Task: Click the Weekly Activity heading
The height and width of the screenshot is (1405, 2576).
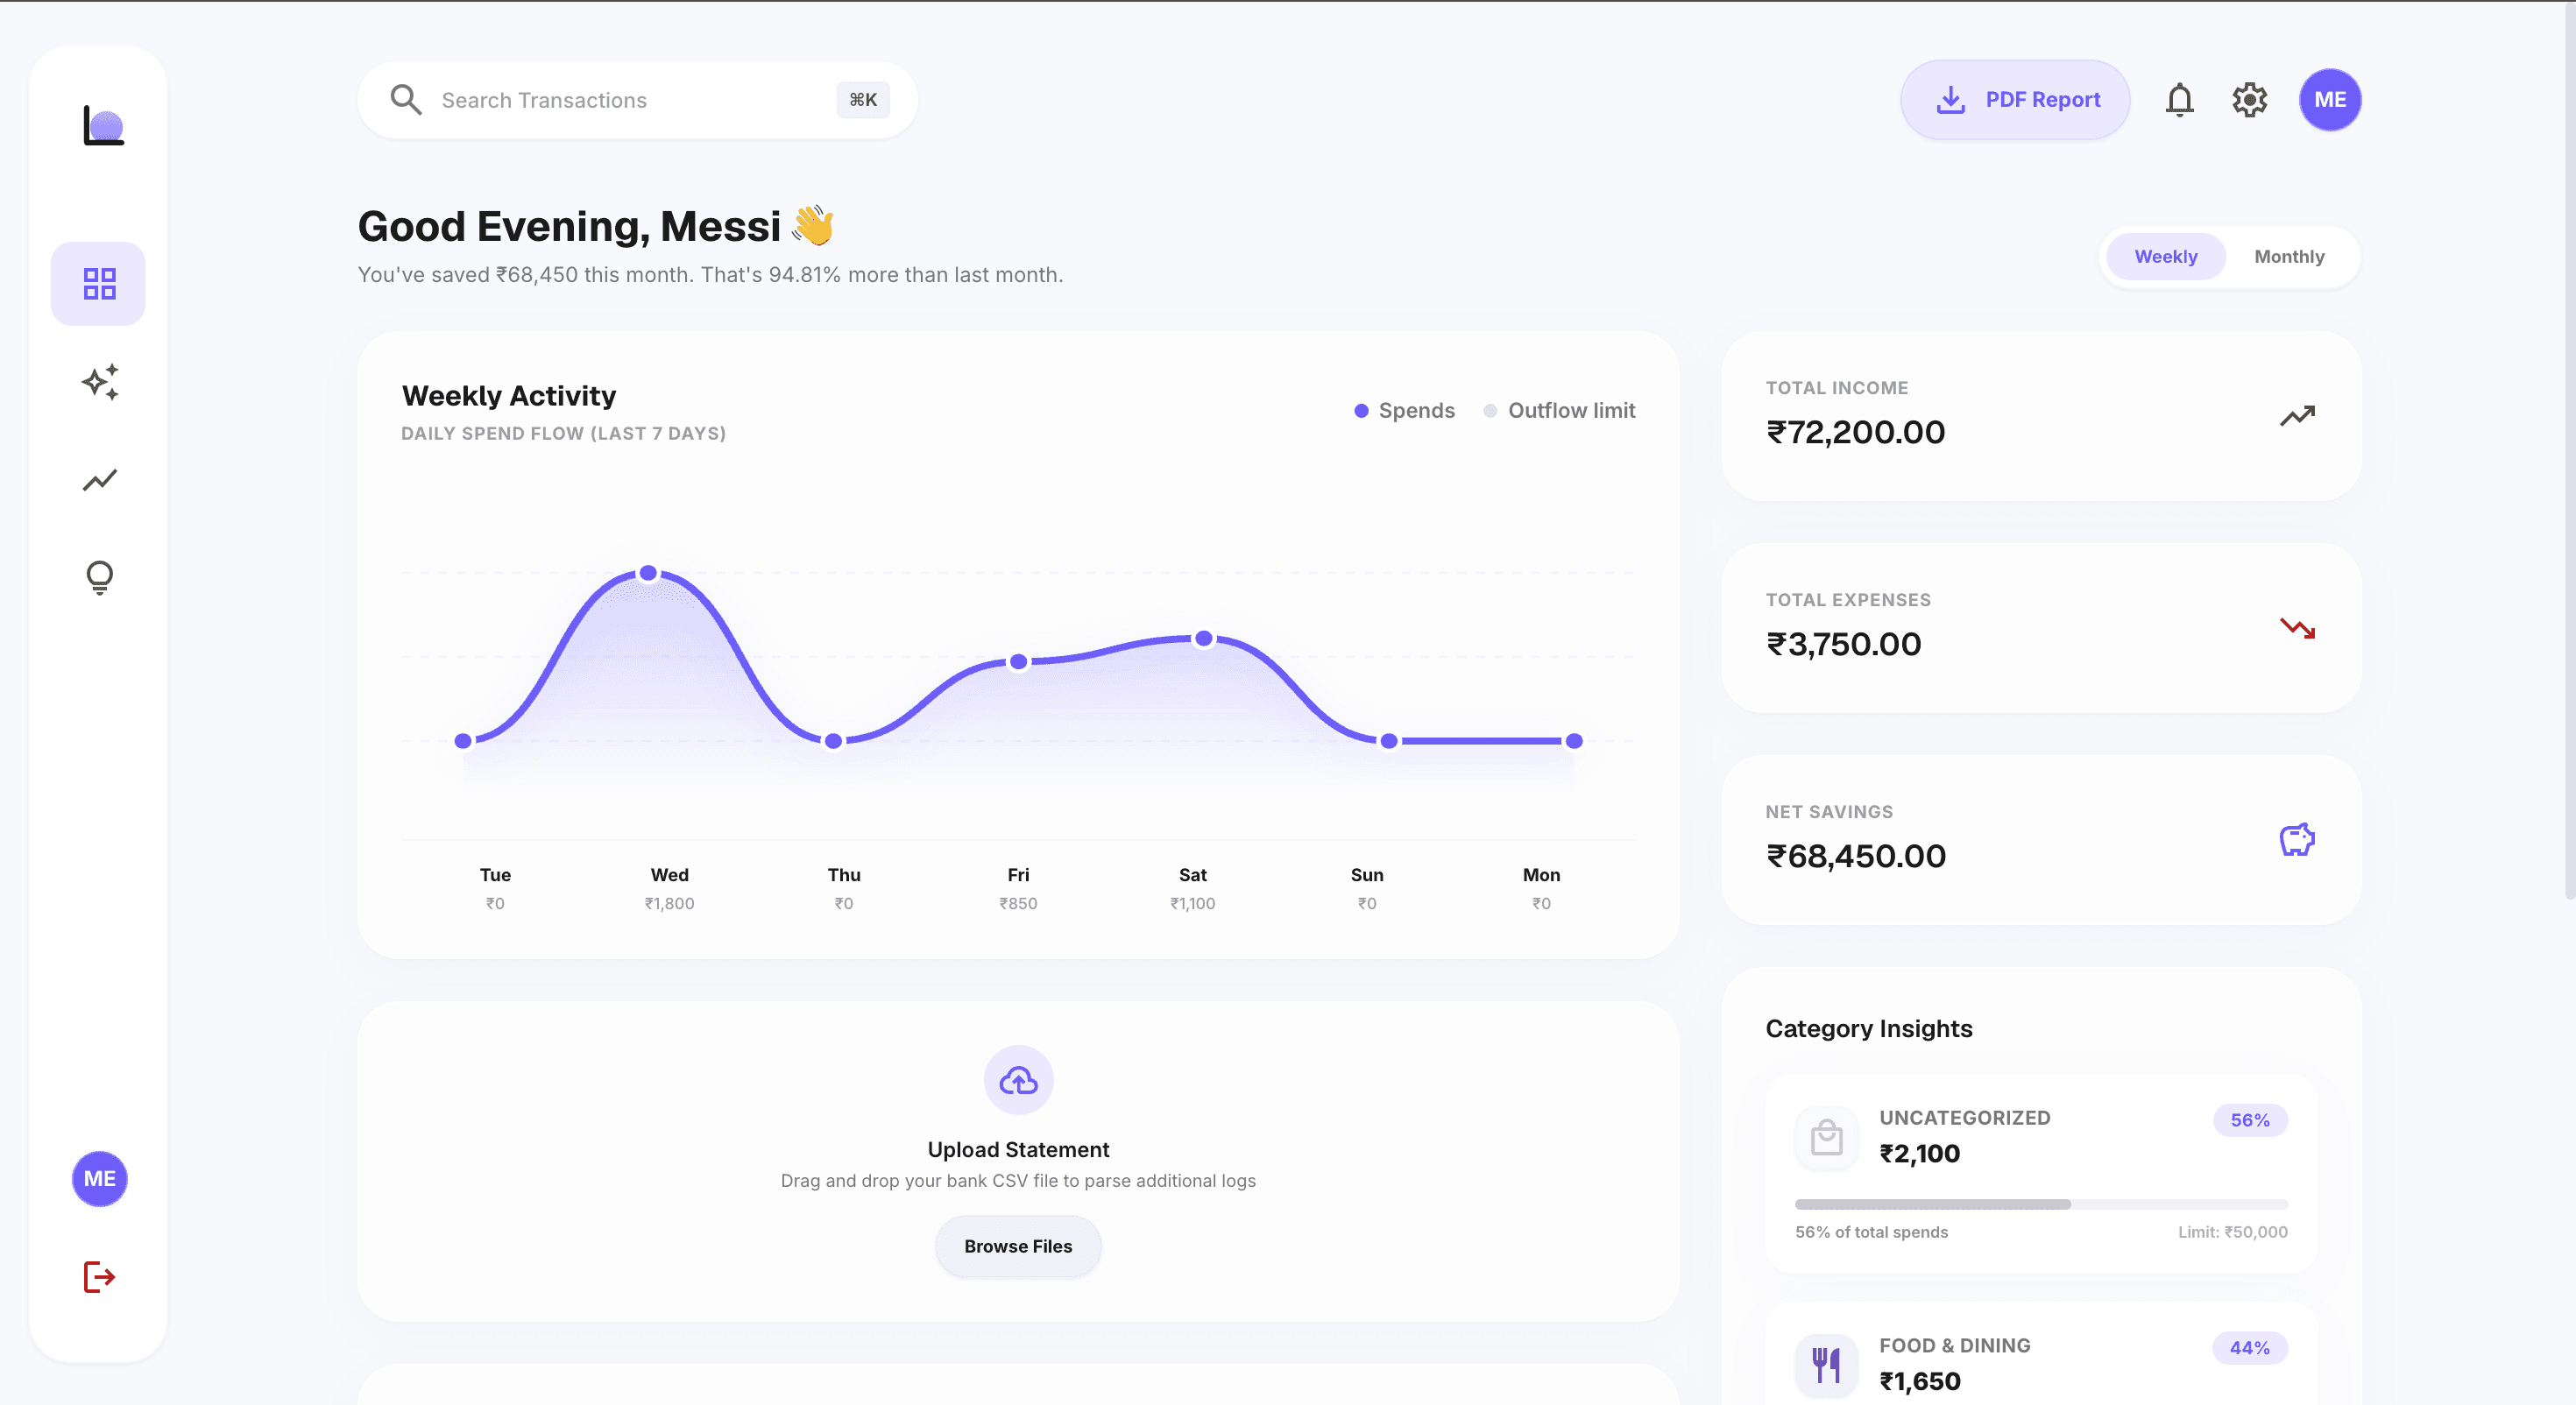Action: [x=508, y=396]
